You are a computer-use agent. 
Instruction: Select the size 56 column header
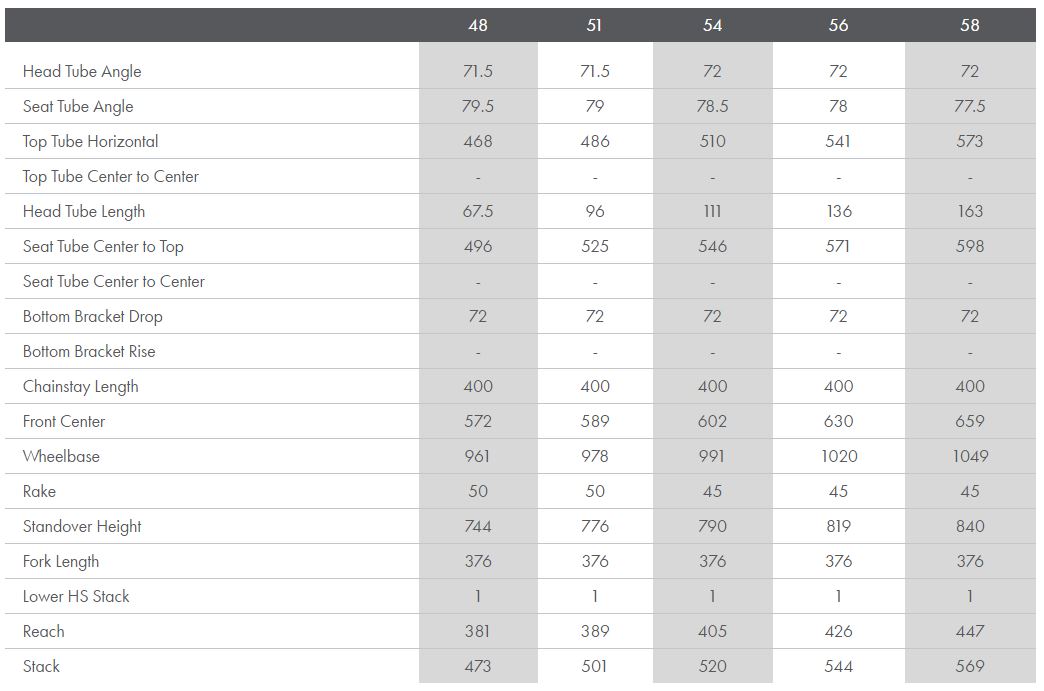pyautogui.click(x=838, y=25)
